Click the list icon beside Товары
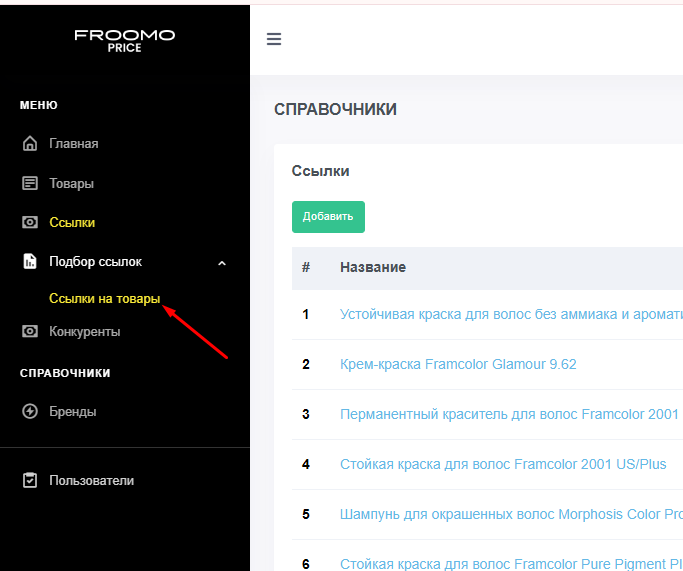Screen dimensions: 683x571 coord(30,183)
